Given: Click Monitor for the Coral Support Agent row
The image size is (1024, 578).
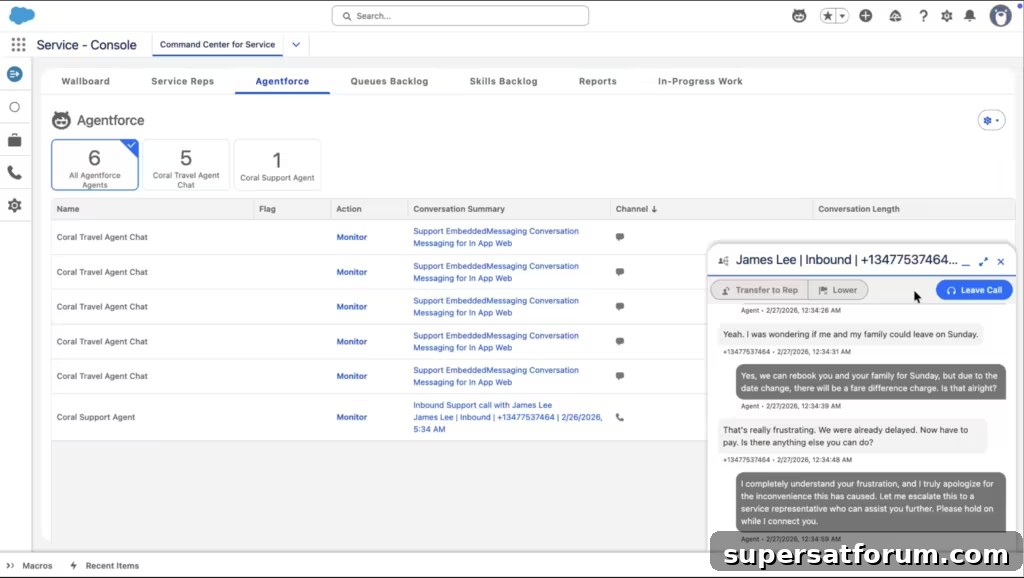Looking at the screenshot, I should pyautogui.click(x=351, y=417).
